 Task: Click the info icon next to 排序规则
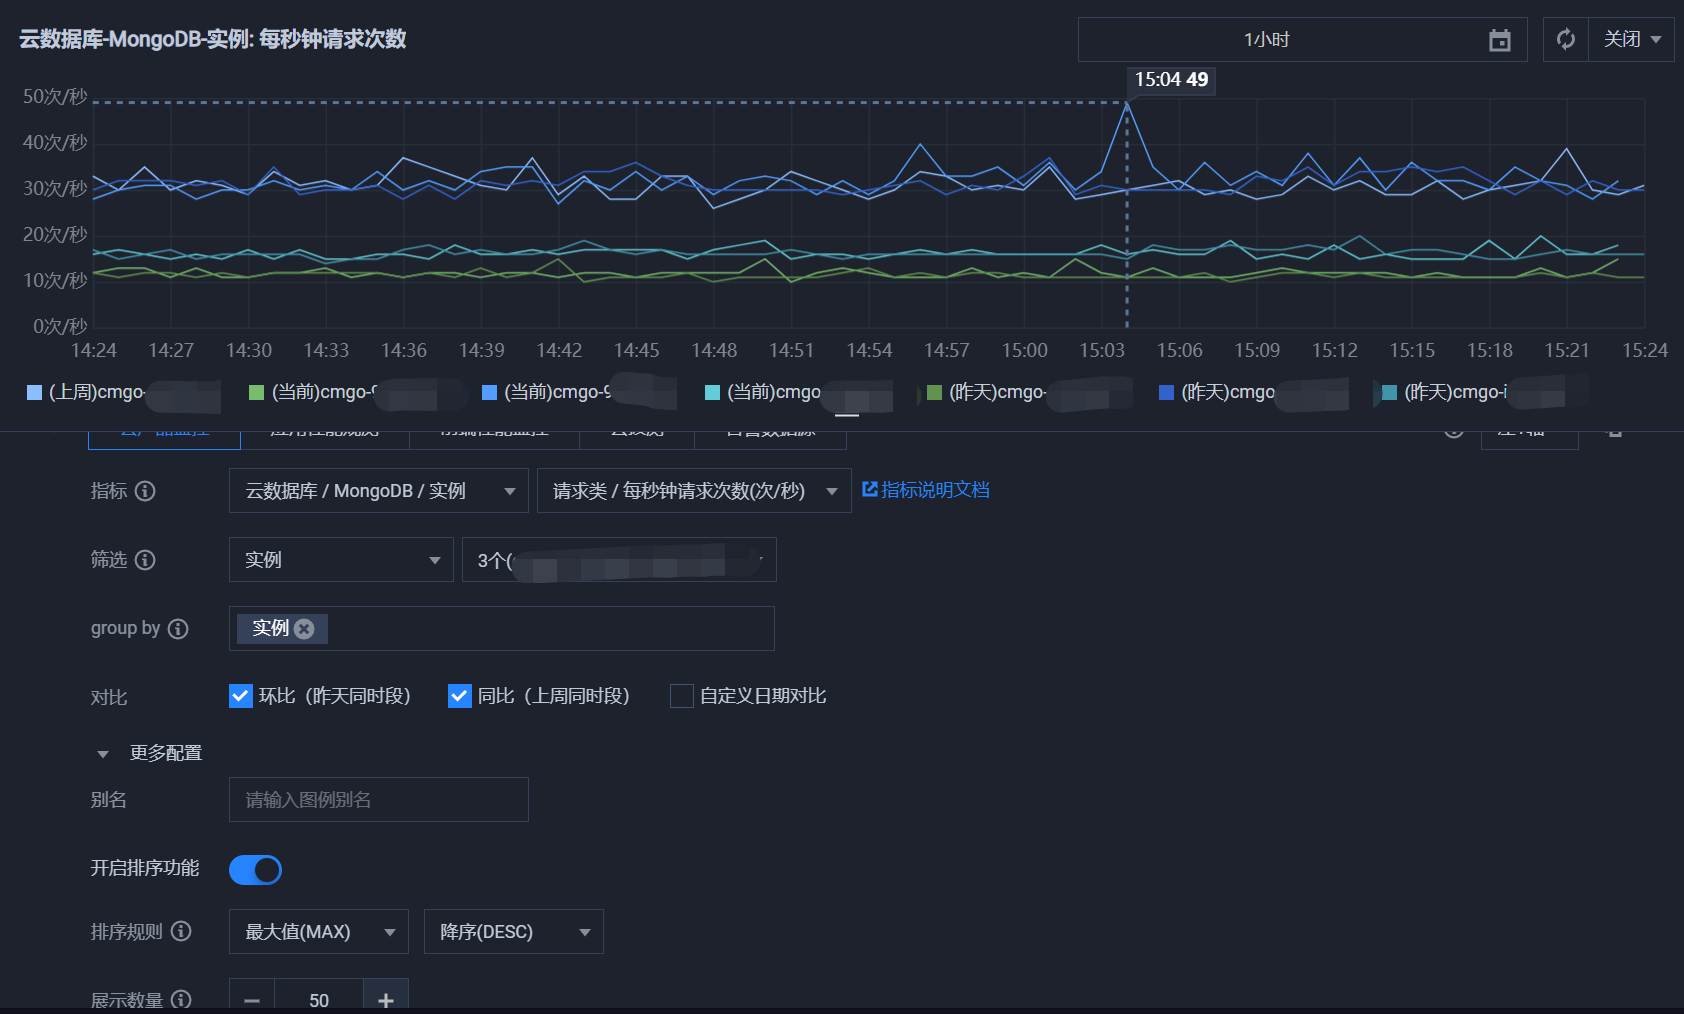[x=181, y=931]
